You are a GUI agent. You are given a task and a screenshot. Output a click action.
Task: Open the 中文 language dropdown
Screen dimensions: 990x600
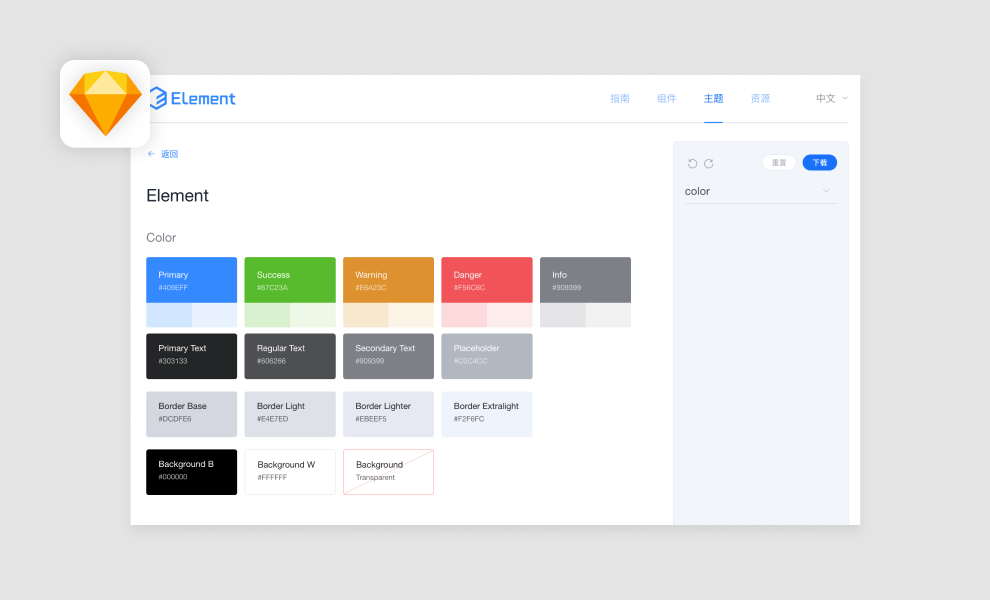click(832, 99)
